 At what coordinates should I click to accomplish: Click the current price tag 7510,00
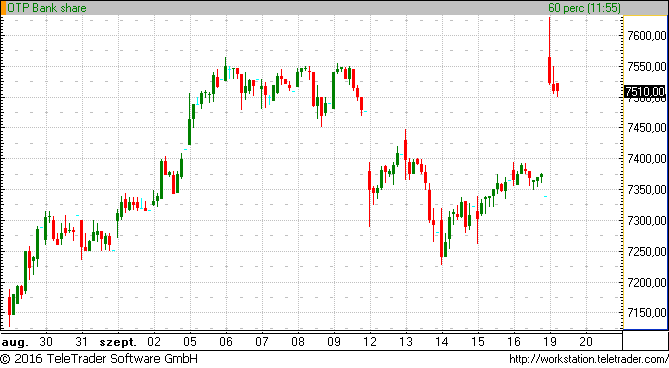(x=645, y=91)
